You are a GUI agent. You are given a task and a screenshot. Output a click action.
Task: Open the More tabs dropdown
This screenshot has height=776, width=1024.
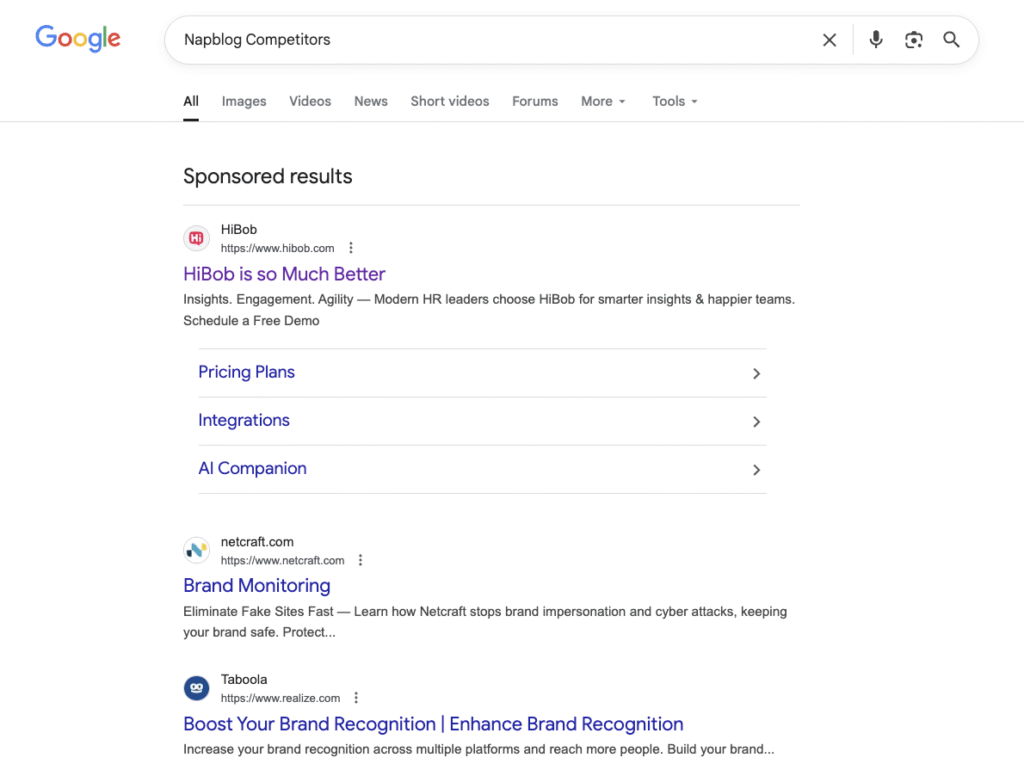pos(603,101)
